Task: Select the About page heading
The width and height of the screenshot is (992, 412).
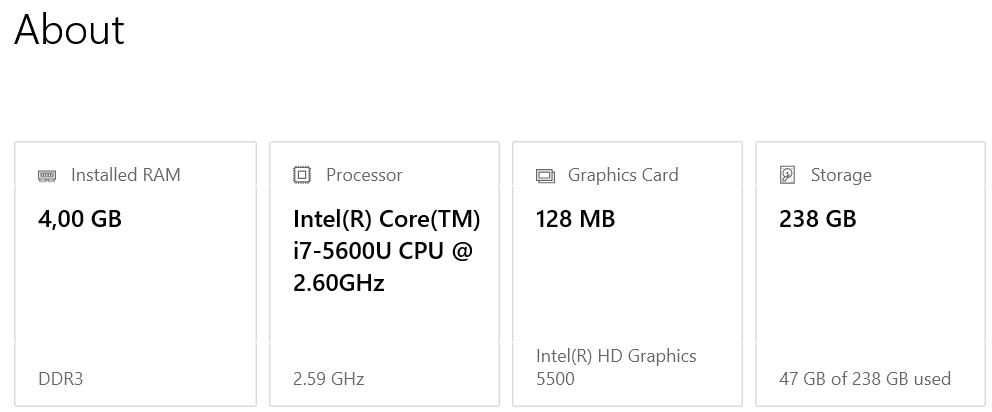Action: 69,29
